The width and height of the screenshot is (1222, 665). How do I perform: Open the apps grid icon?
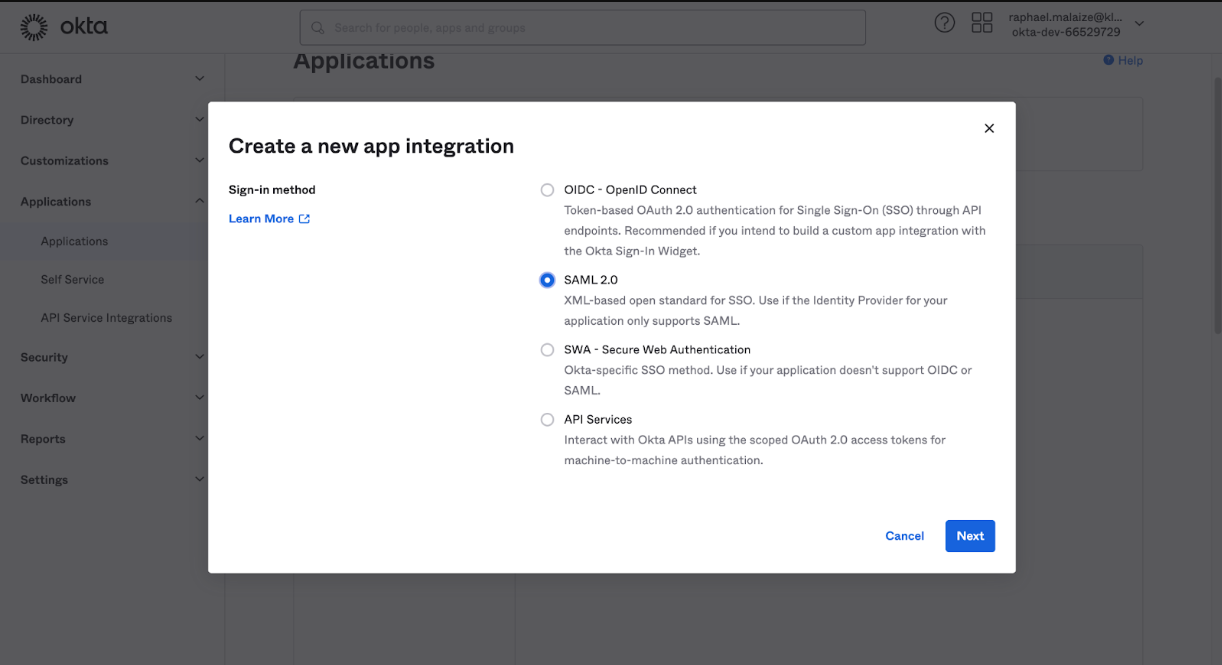981,24
